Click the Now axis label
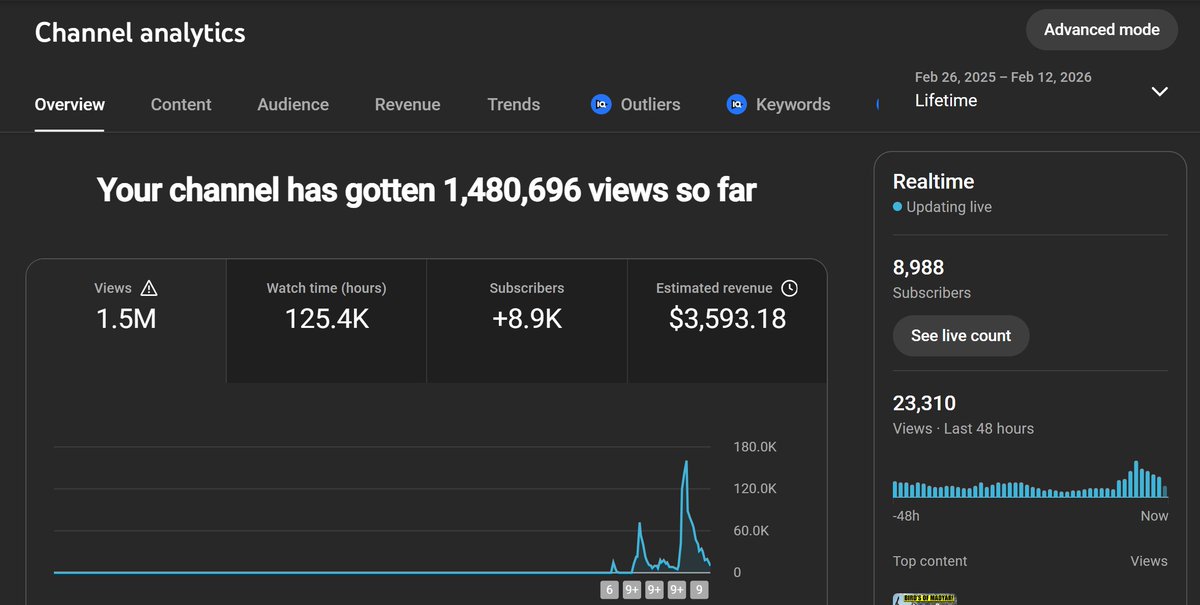Image resolution: width=1200 pixels, height=605 pixels. (1154, 516)
